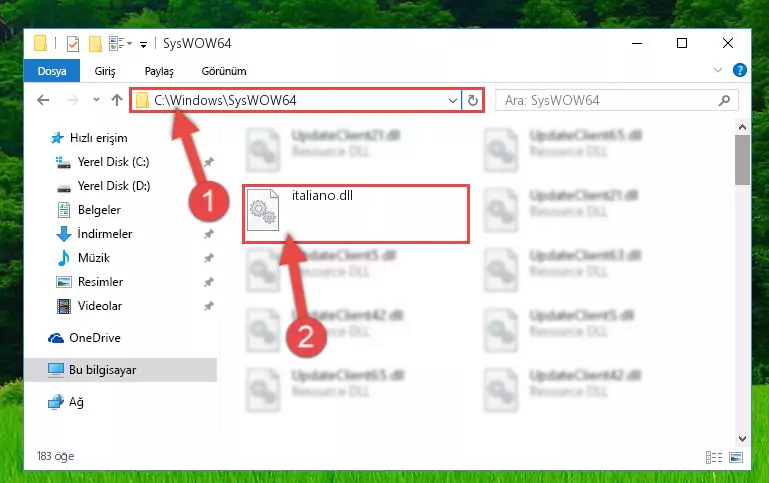Open Videolar folder in sidebar
The image size is (769, 483).
point(100,306)
